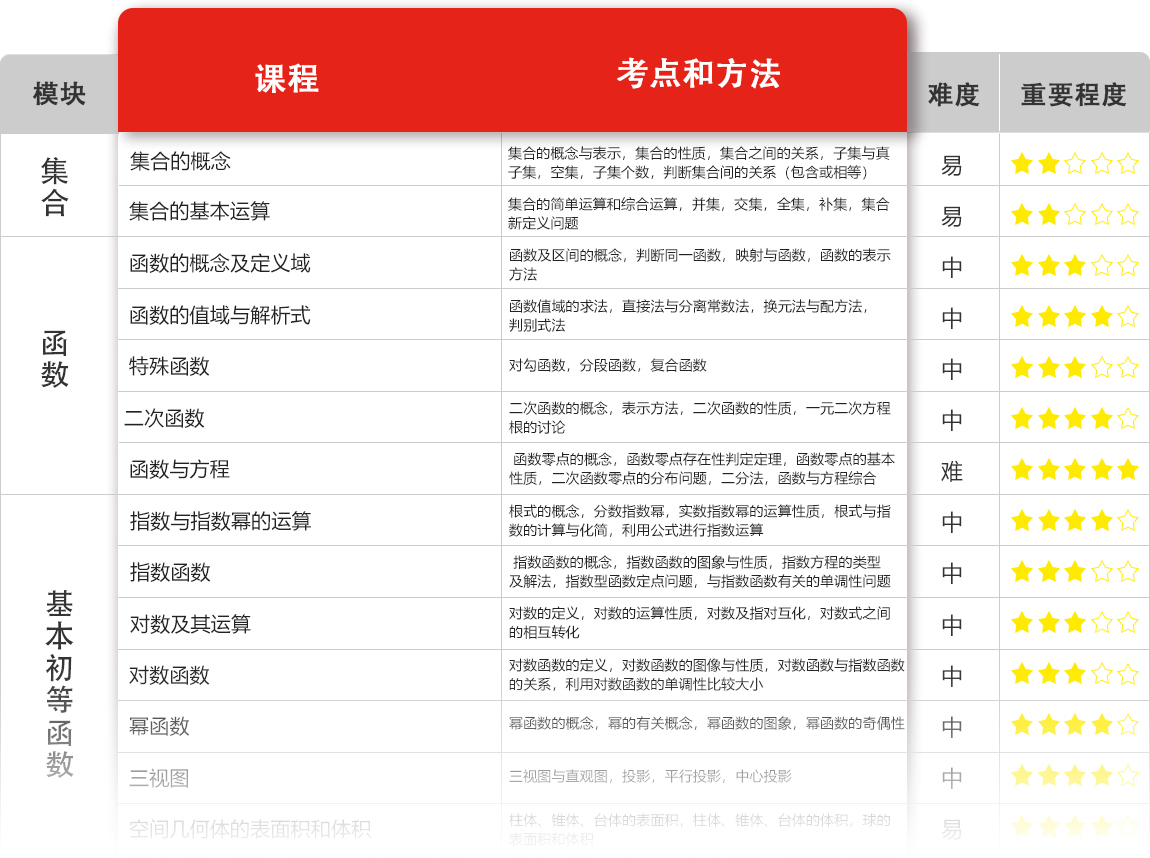The image size is (1150, 858).
Task: Click the star rating for 集合的基本运算
Action: (1074, 214)
